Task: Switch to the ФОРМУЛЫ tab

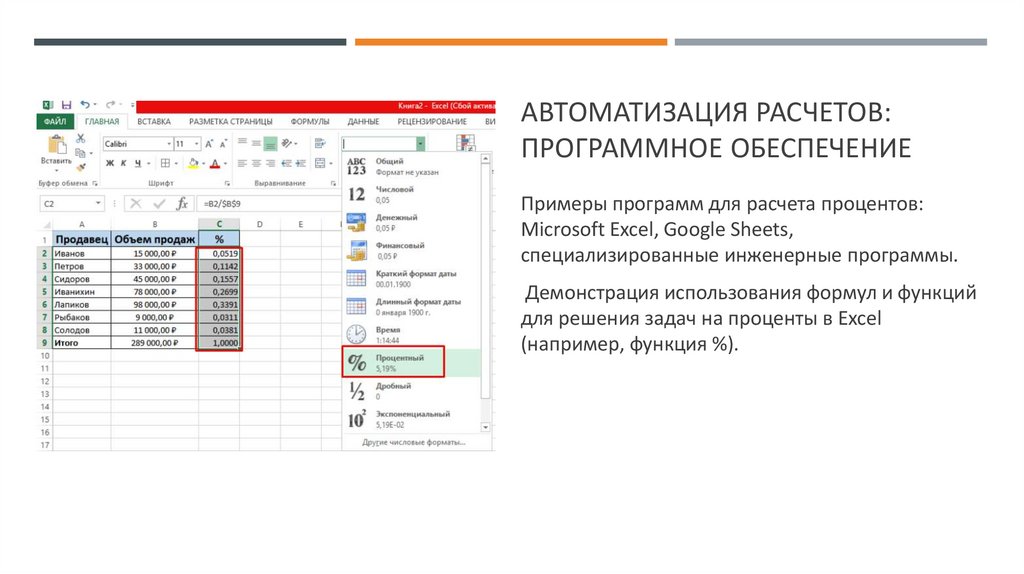Action: pyautogui.click(x=310, y=121)
